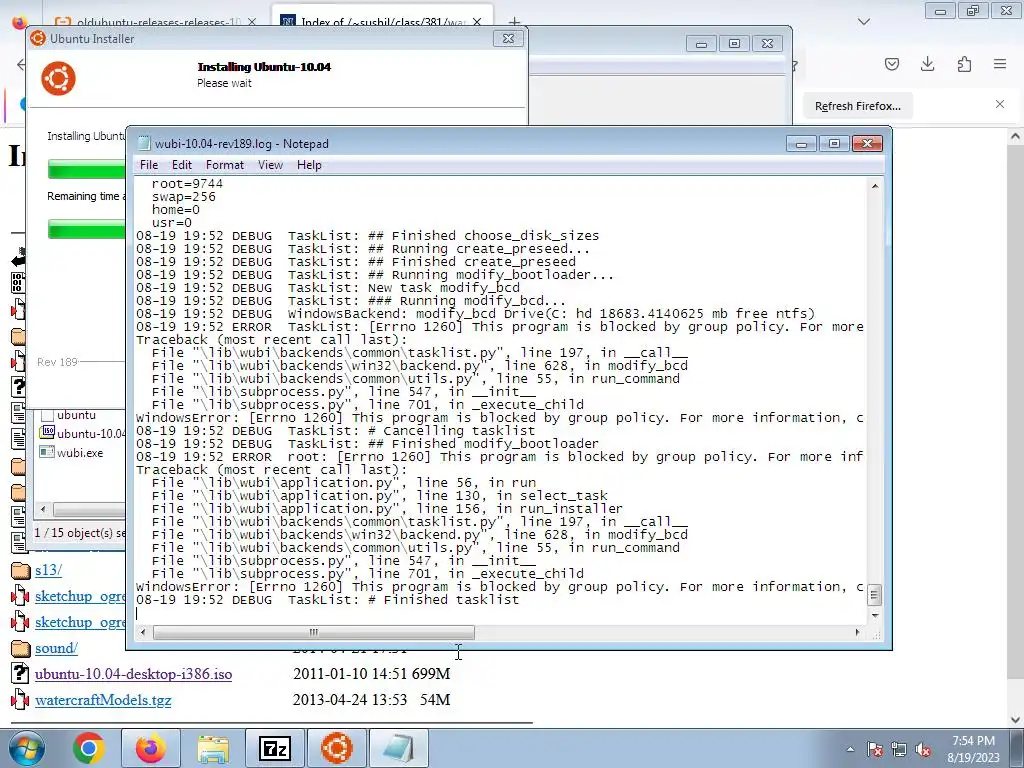1024x768 pixels.
Task: Click Notepad vertical scrollbar down arrow
Action: 874,615
